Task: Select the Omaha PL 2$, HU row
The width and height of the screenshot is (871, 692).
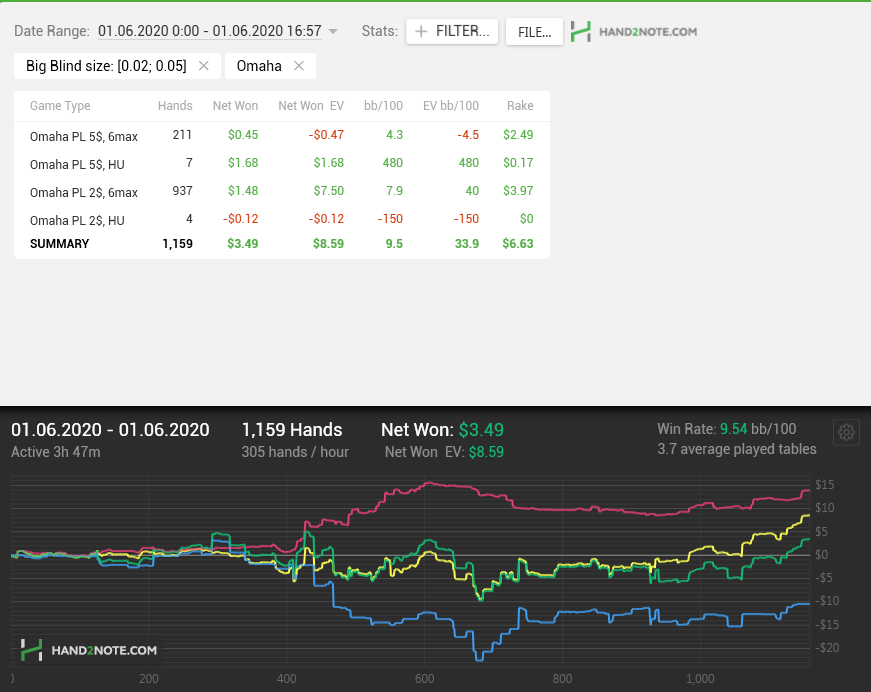Action: pyautogui.click(x=282, y=219)
